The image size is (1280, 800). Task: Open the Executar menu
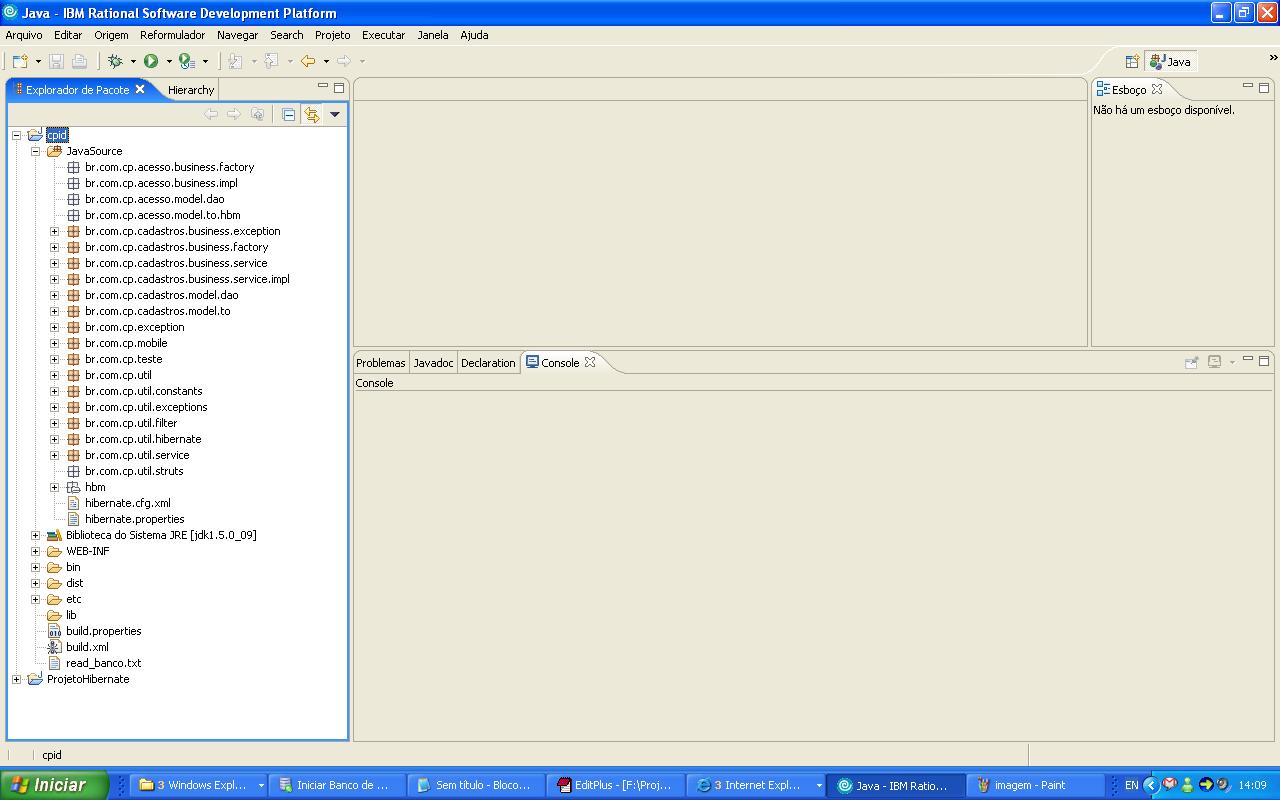coord(384,35)
